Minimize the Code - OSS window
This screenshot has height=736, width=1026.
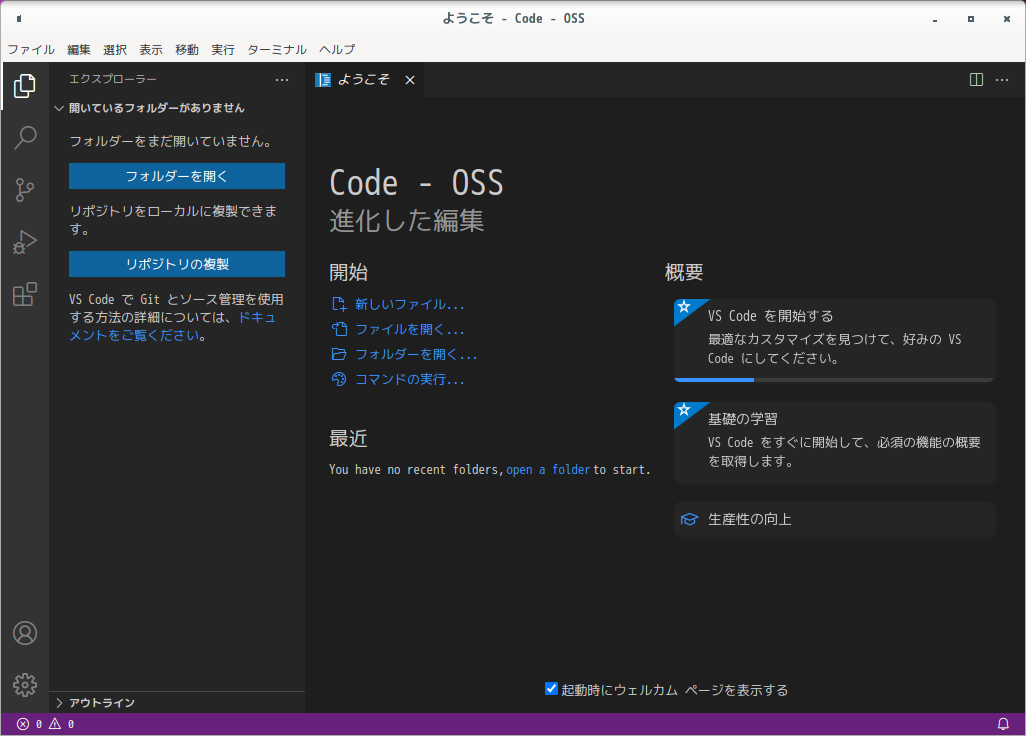(935, 19)
